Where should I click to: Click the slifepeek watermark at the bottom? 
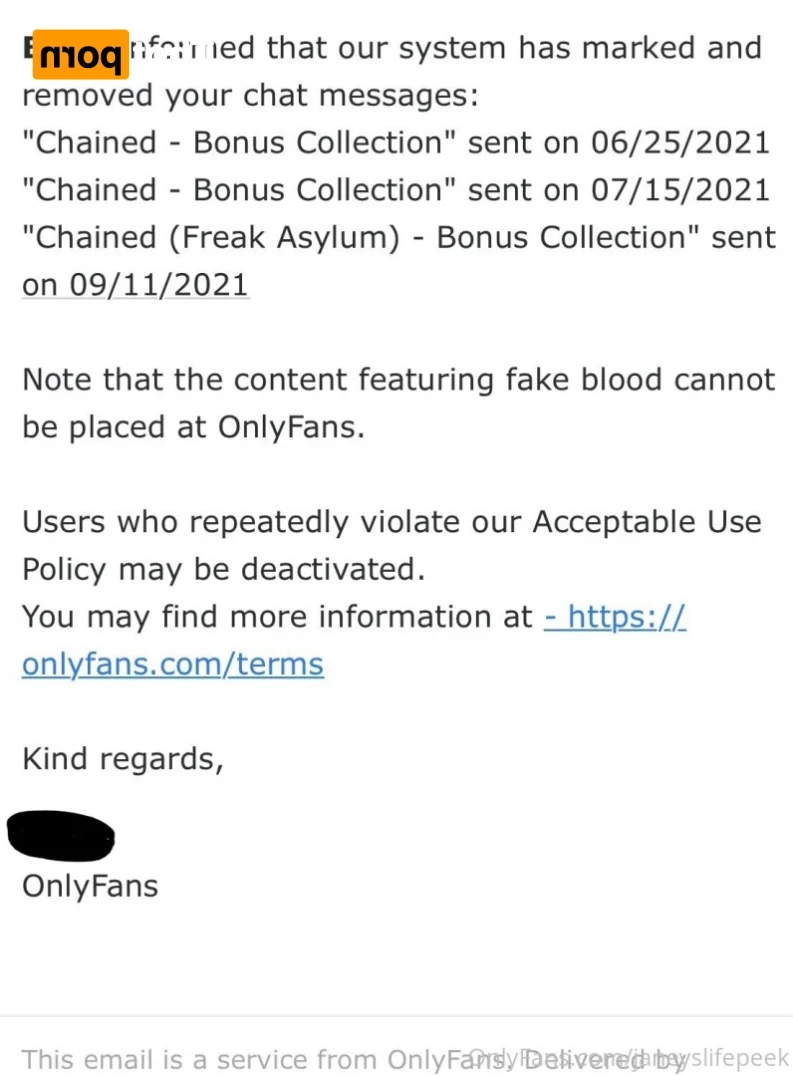[x=739, y=1057]
